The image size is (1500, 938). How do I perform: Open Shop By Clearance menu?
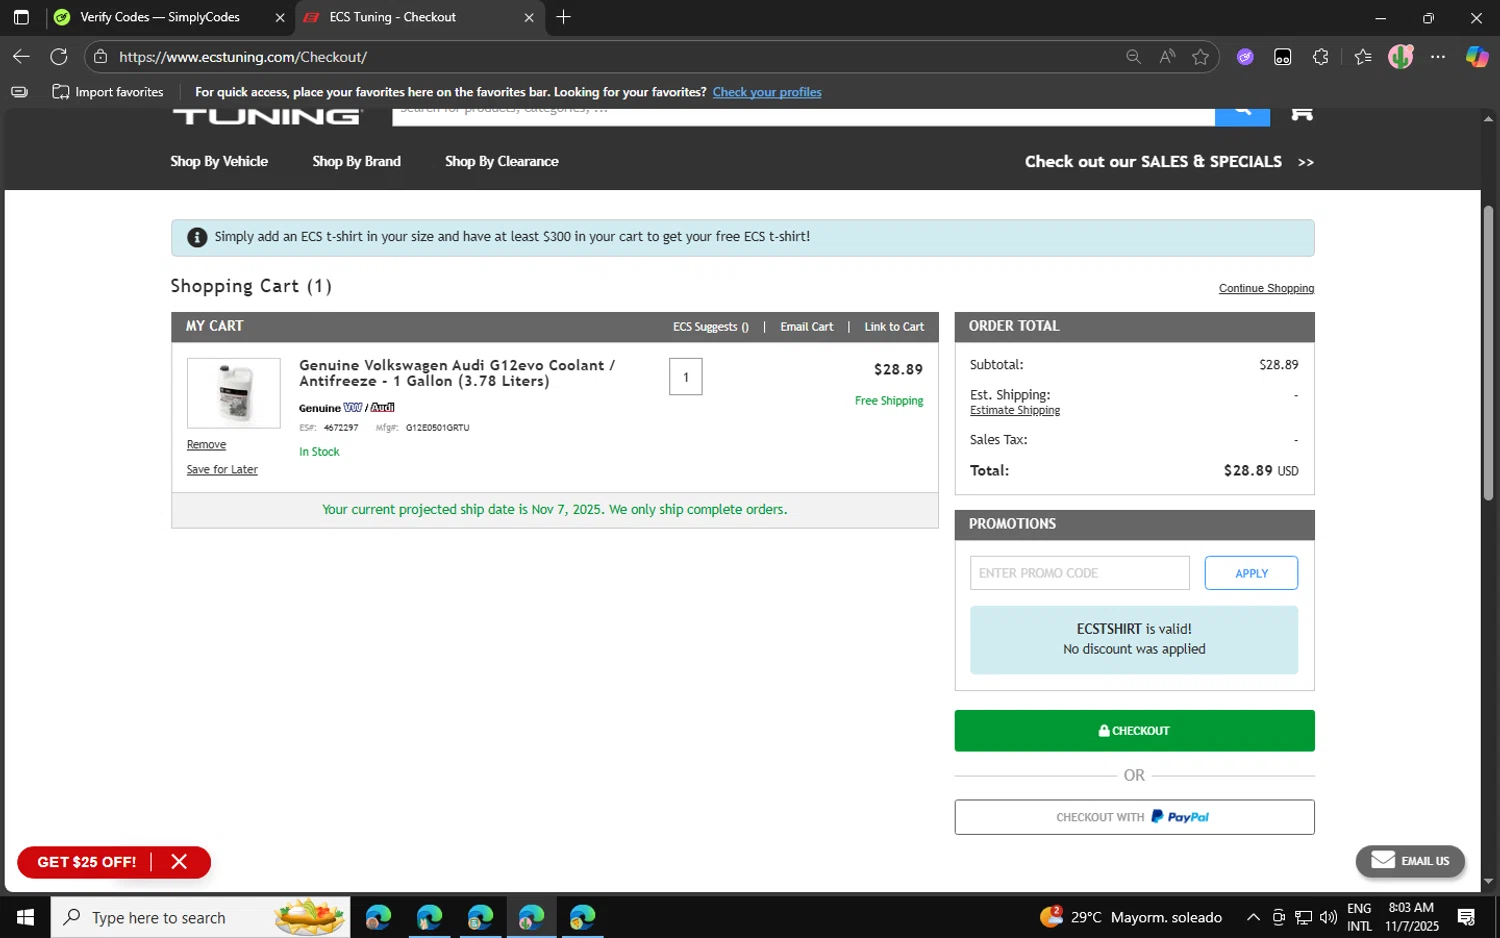(x=502, y=161)
